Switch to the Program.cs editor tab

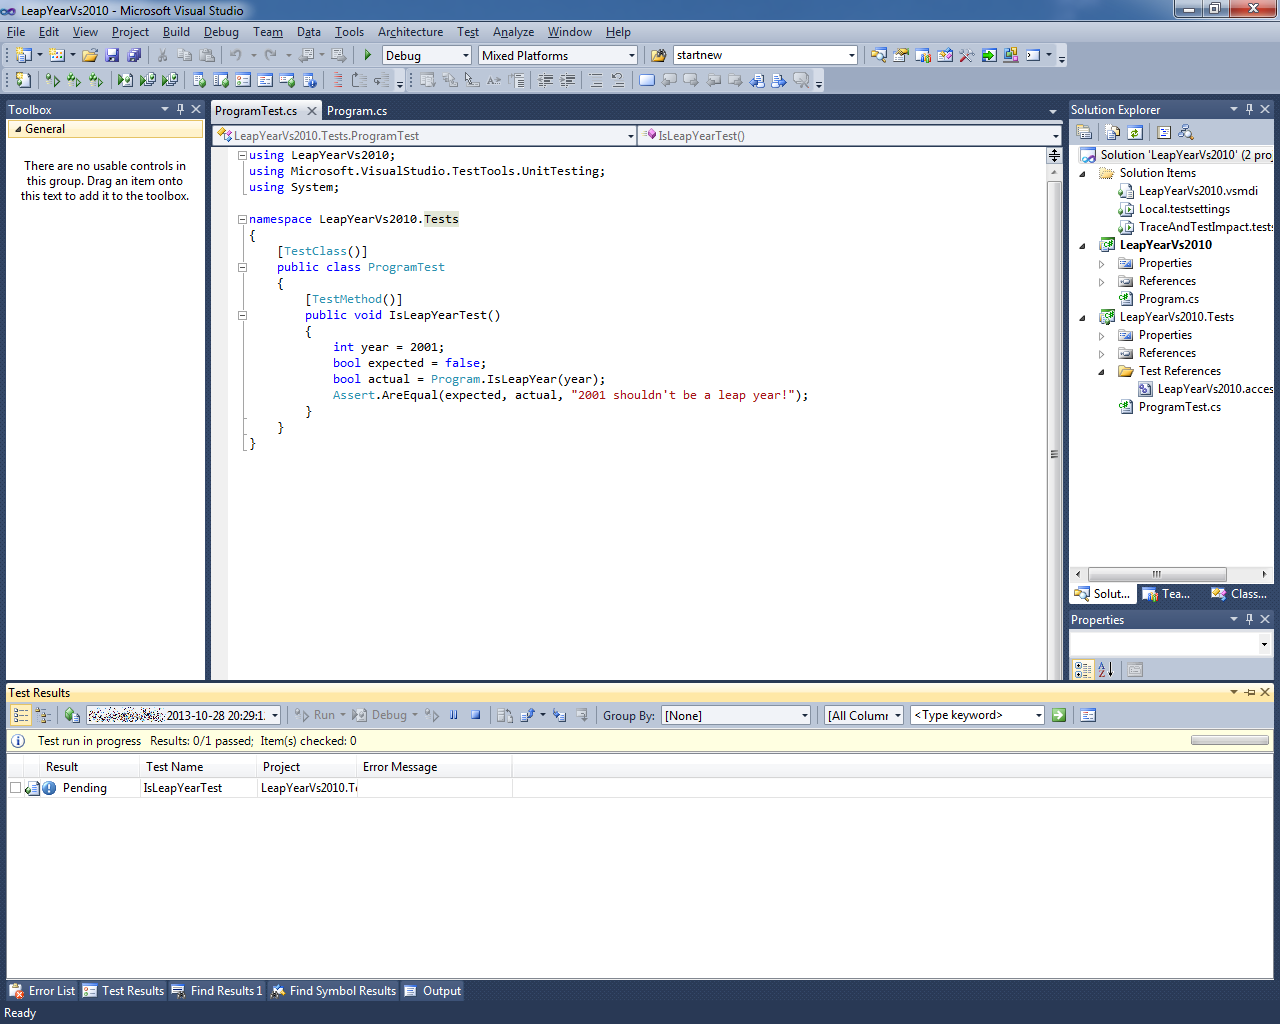click(357, 111)
